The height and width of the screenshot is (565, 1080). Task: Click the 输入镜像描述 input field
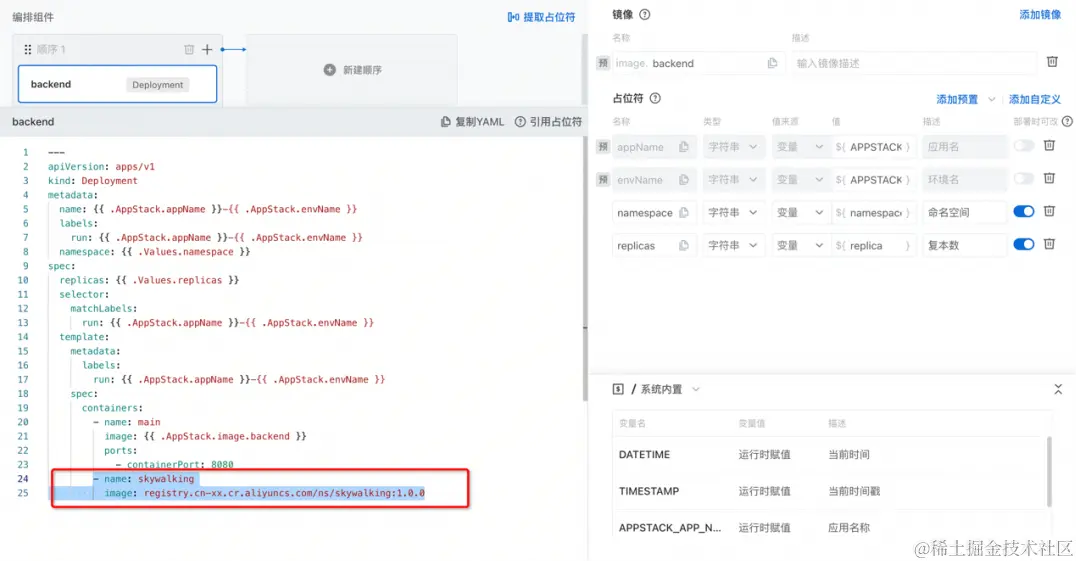point(913,63)
